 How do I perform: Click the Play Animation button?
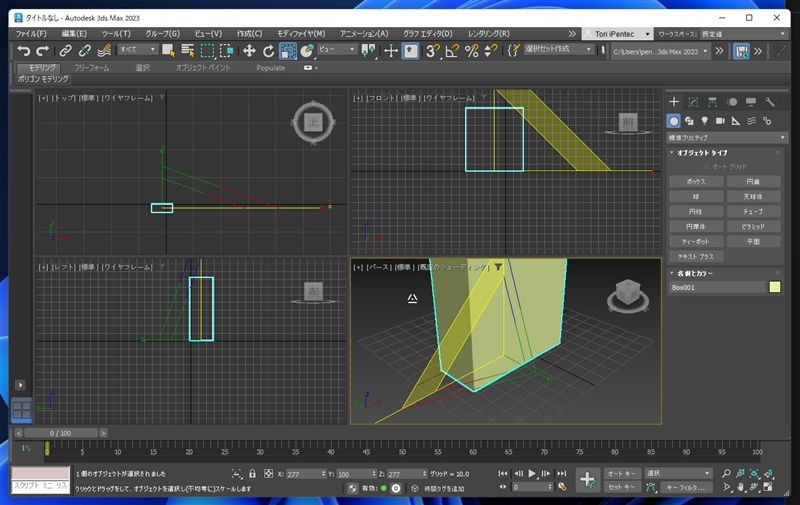[532, 473]
